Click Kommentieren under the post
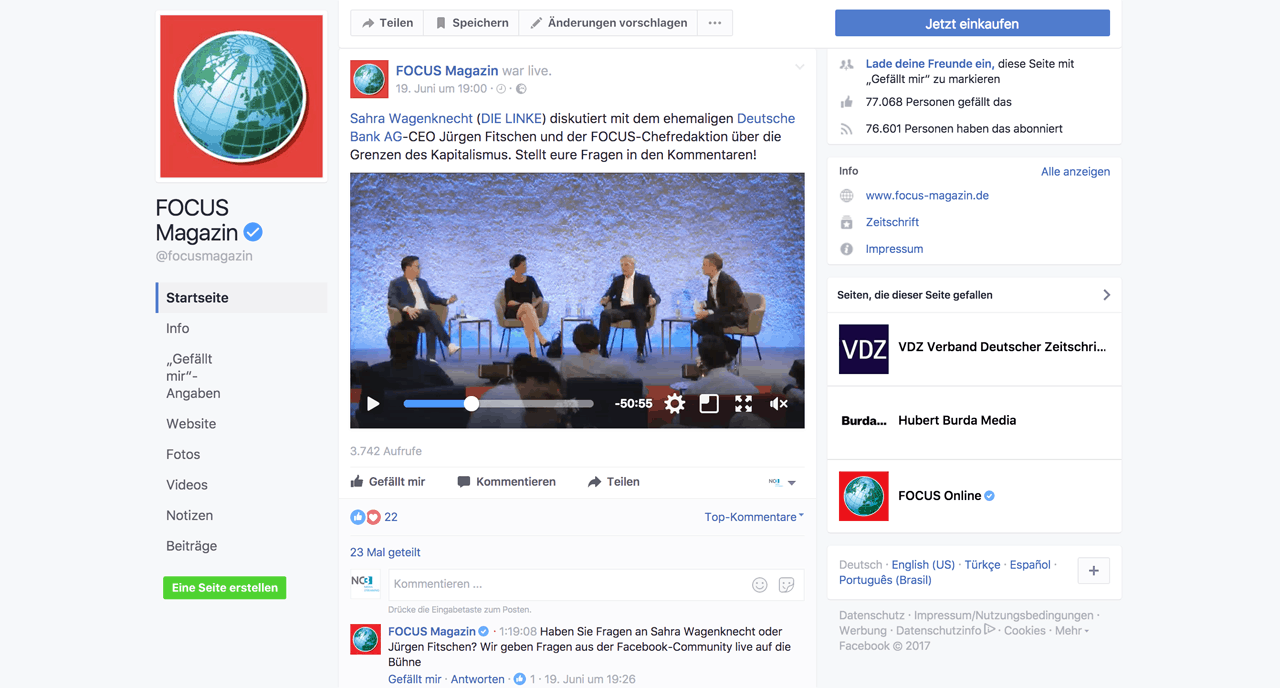Image resolution: width=1280 pixels, height=688 pixels. (506, 482)
